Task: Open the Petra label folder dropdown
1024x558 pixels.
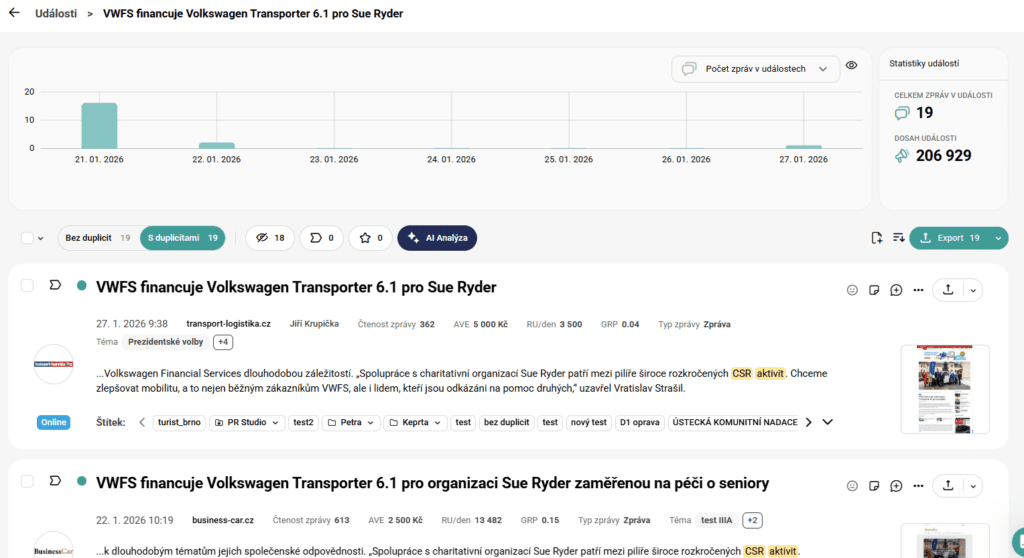Action: pyautogui.click(x=351, y=422)
